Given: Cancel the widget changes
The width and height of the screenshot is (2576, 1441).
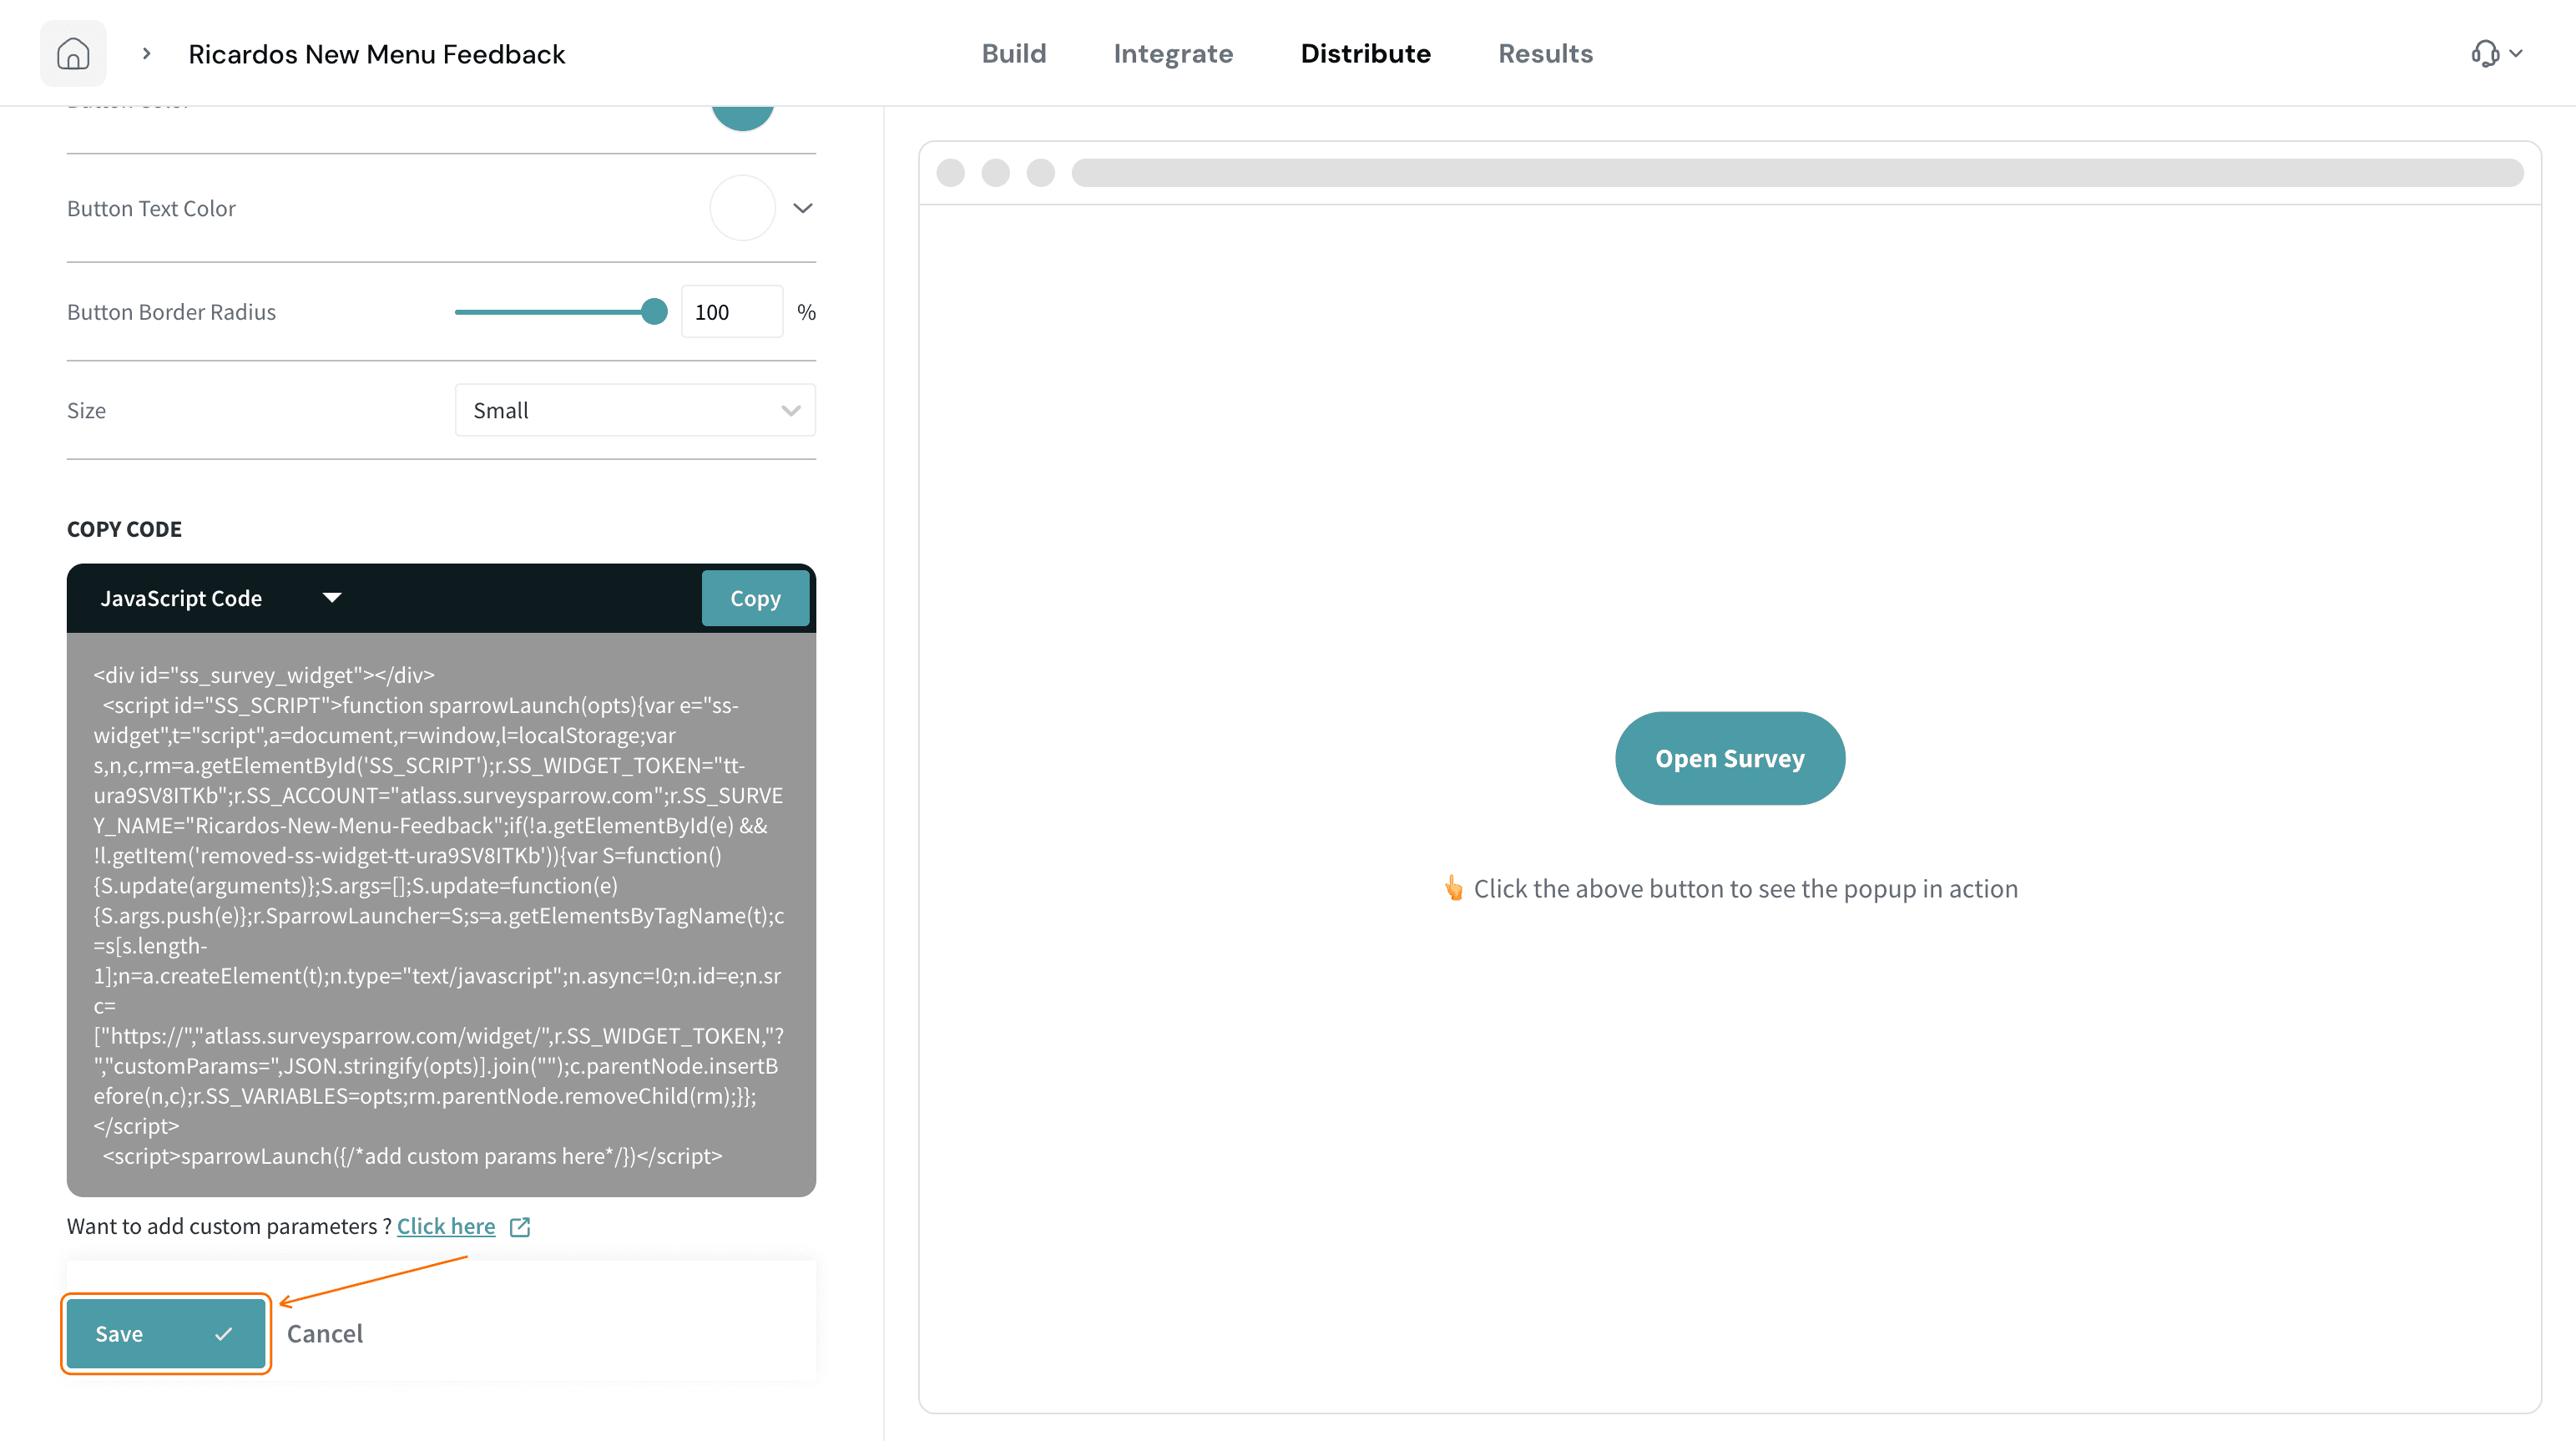Looking at the screenshot, I should [325, 1333].
